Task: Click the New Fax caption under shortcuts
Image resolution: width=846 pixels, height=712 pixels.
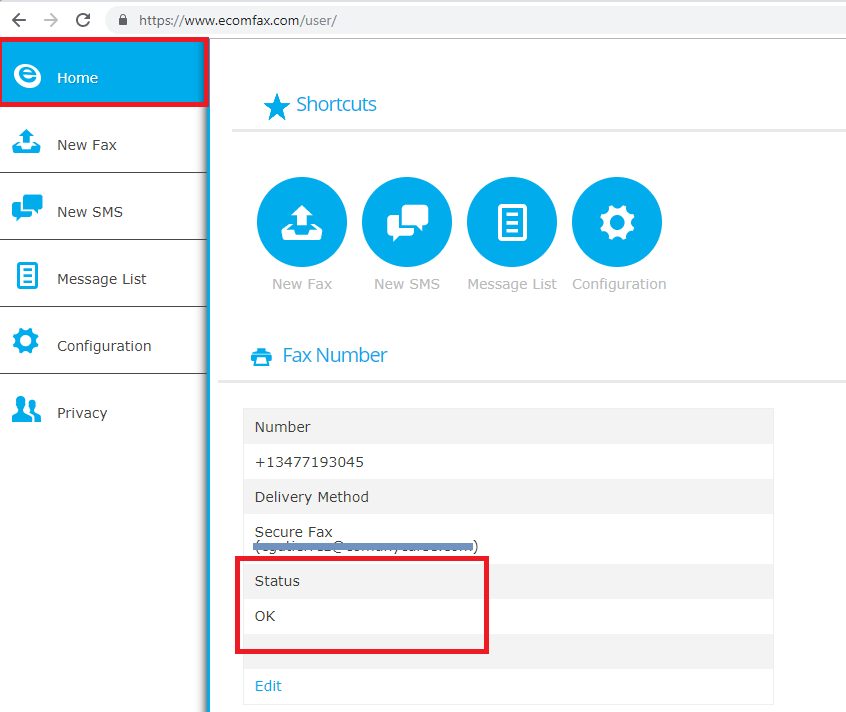Action: 302,284
